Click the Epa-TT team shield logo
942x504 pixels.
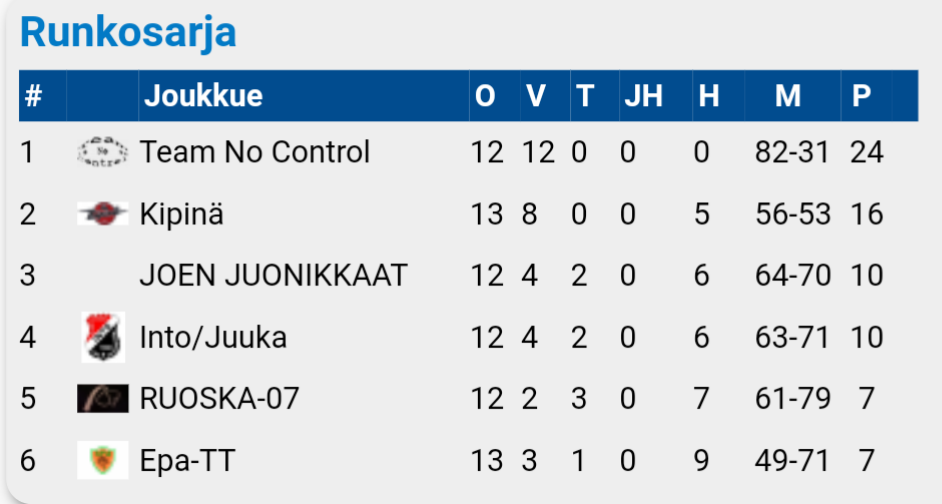coord(102,461)
